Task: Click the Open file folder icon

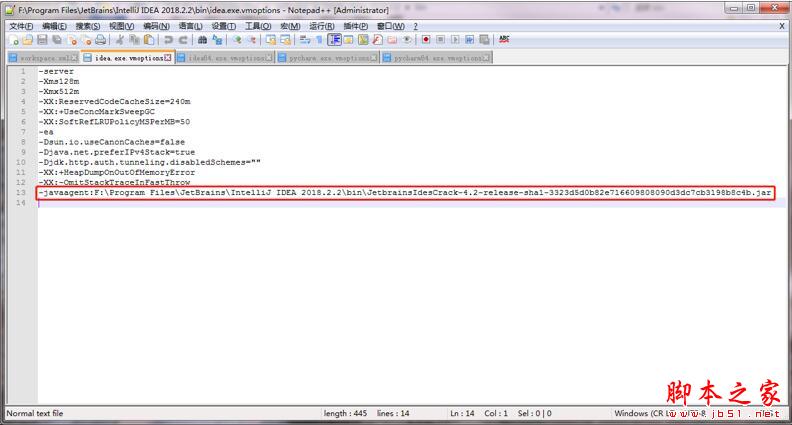Action: (28, 40)
